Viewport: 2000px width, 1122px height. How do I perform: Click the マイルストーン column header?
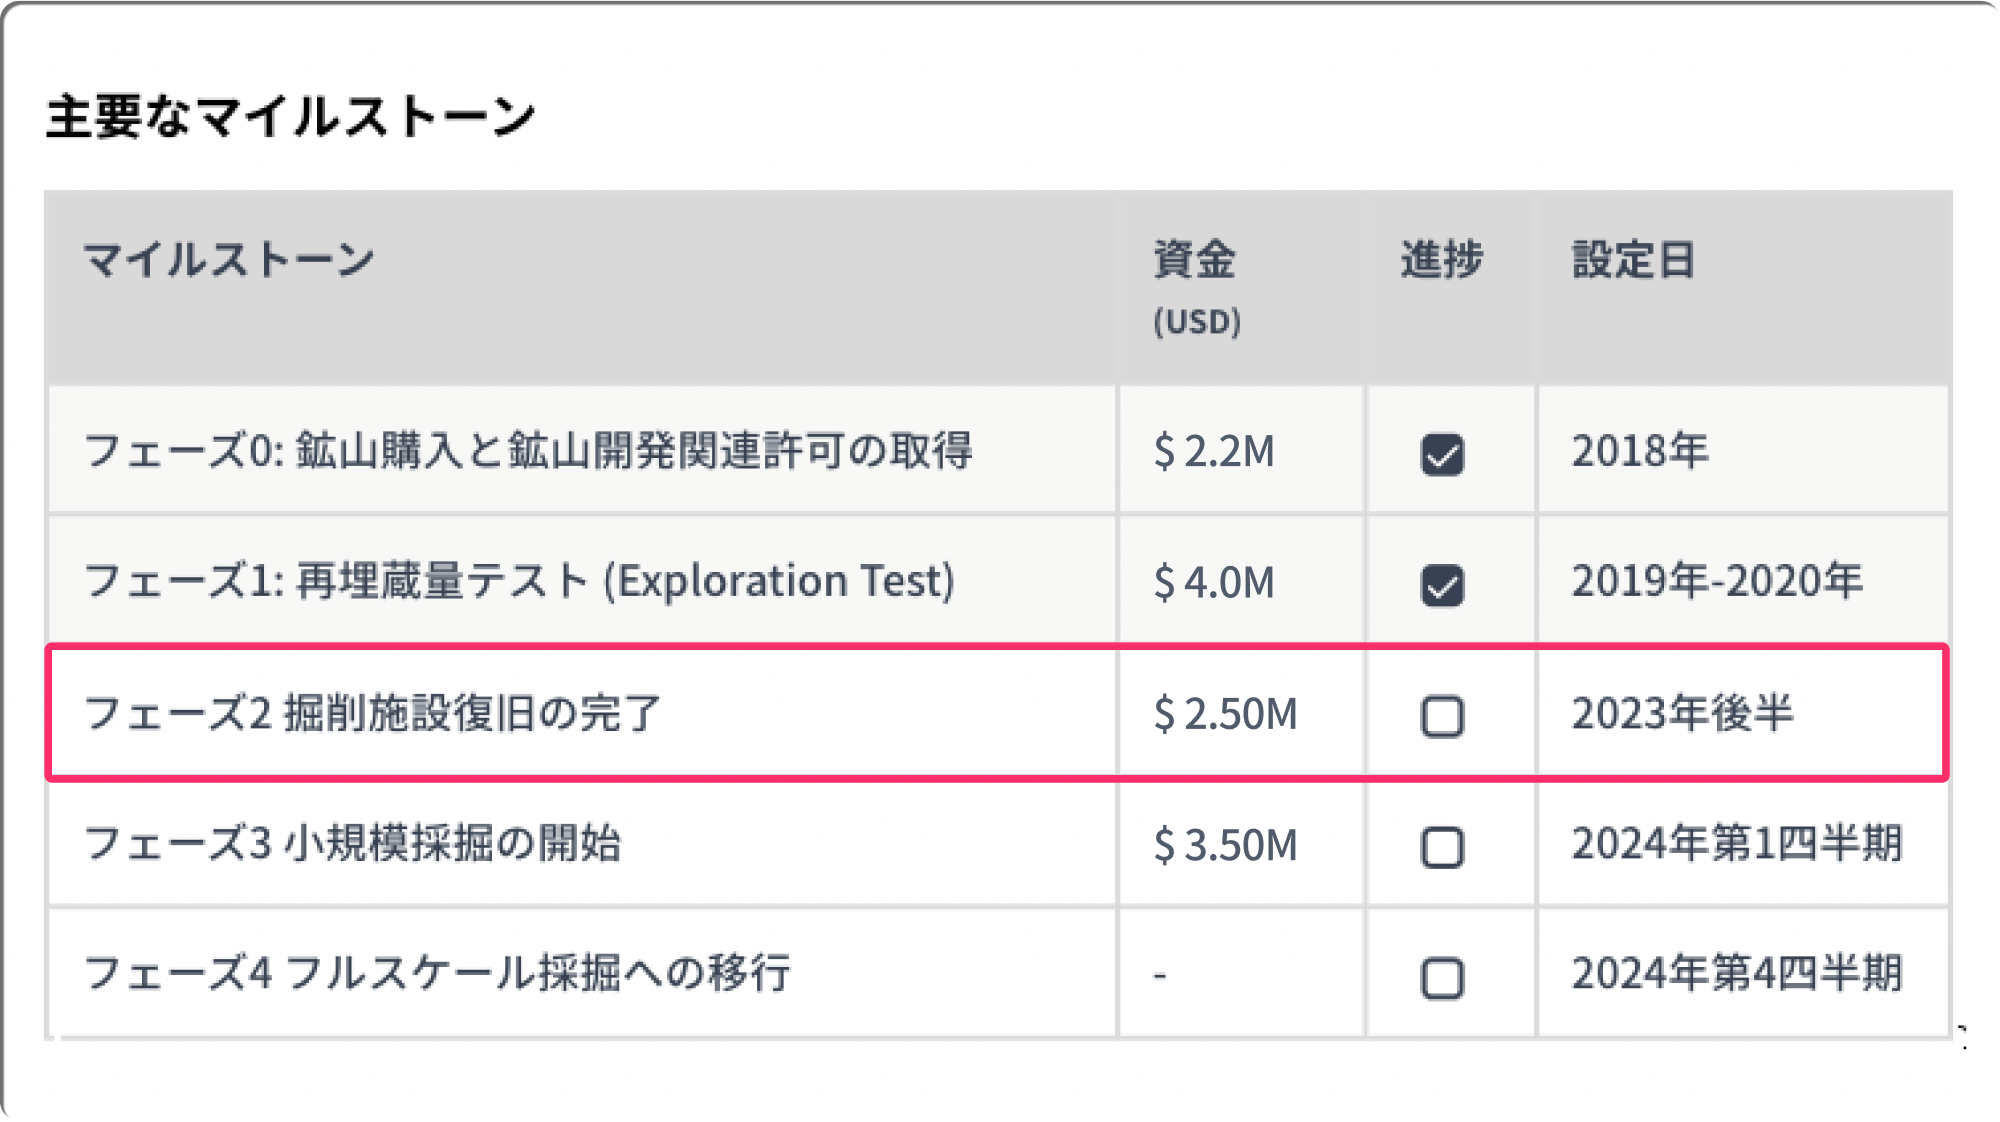click(x=229, y=260)
